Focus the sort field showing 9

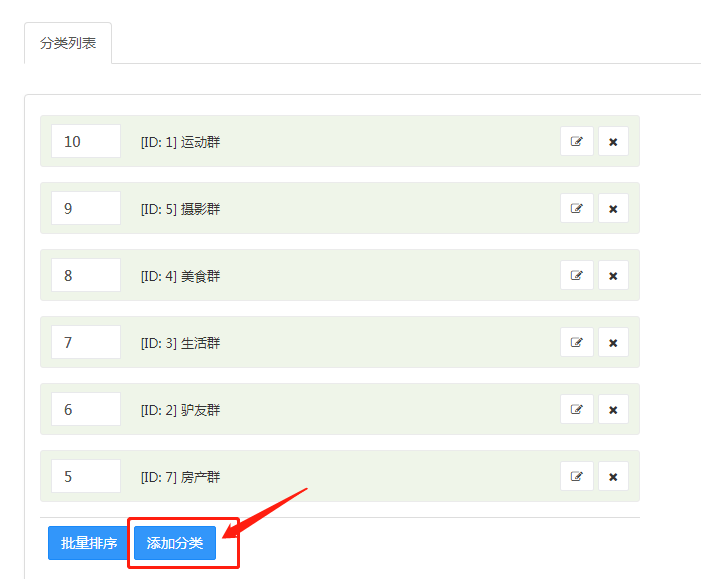[86, 208]
